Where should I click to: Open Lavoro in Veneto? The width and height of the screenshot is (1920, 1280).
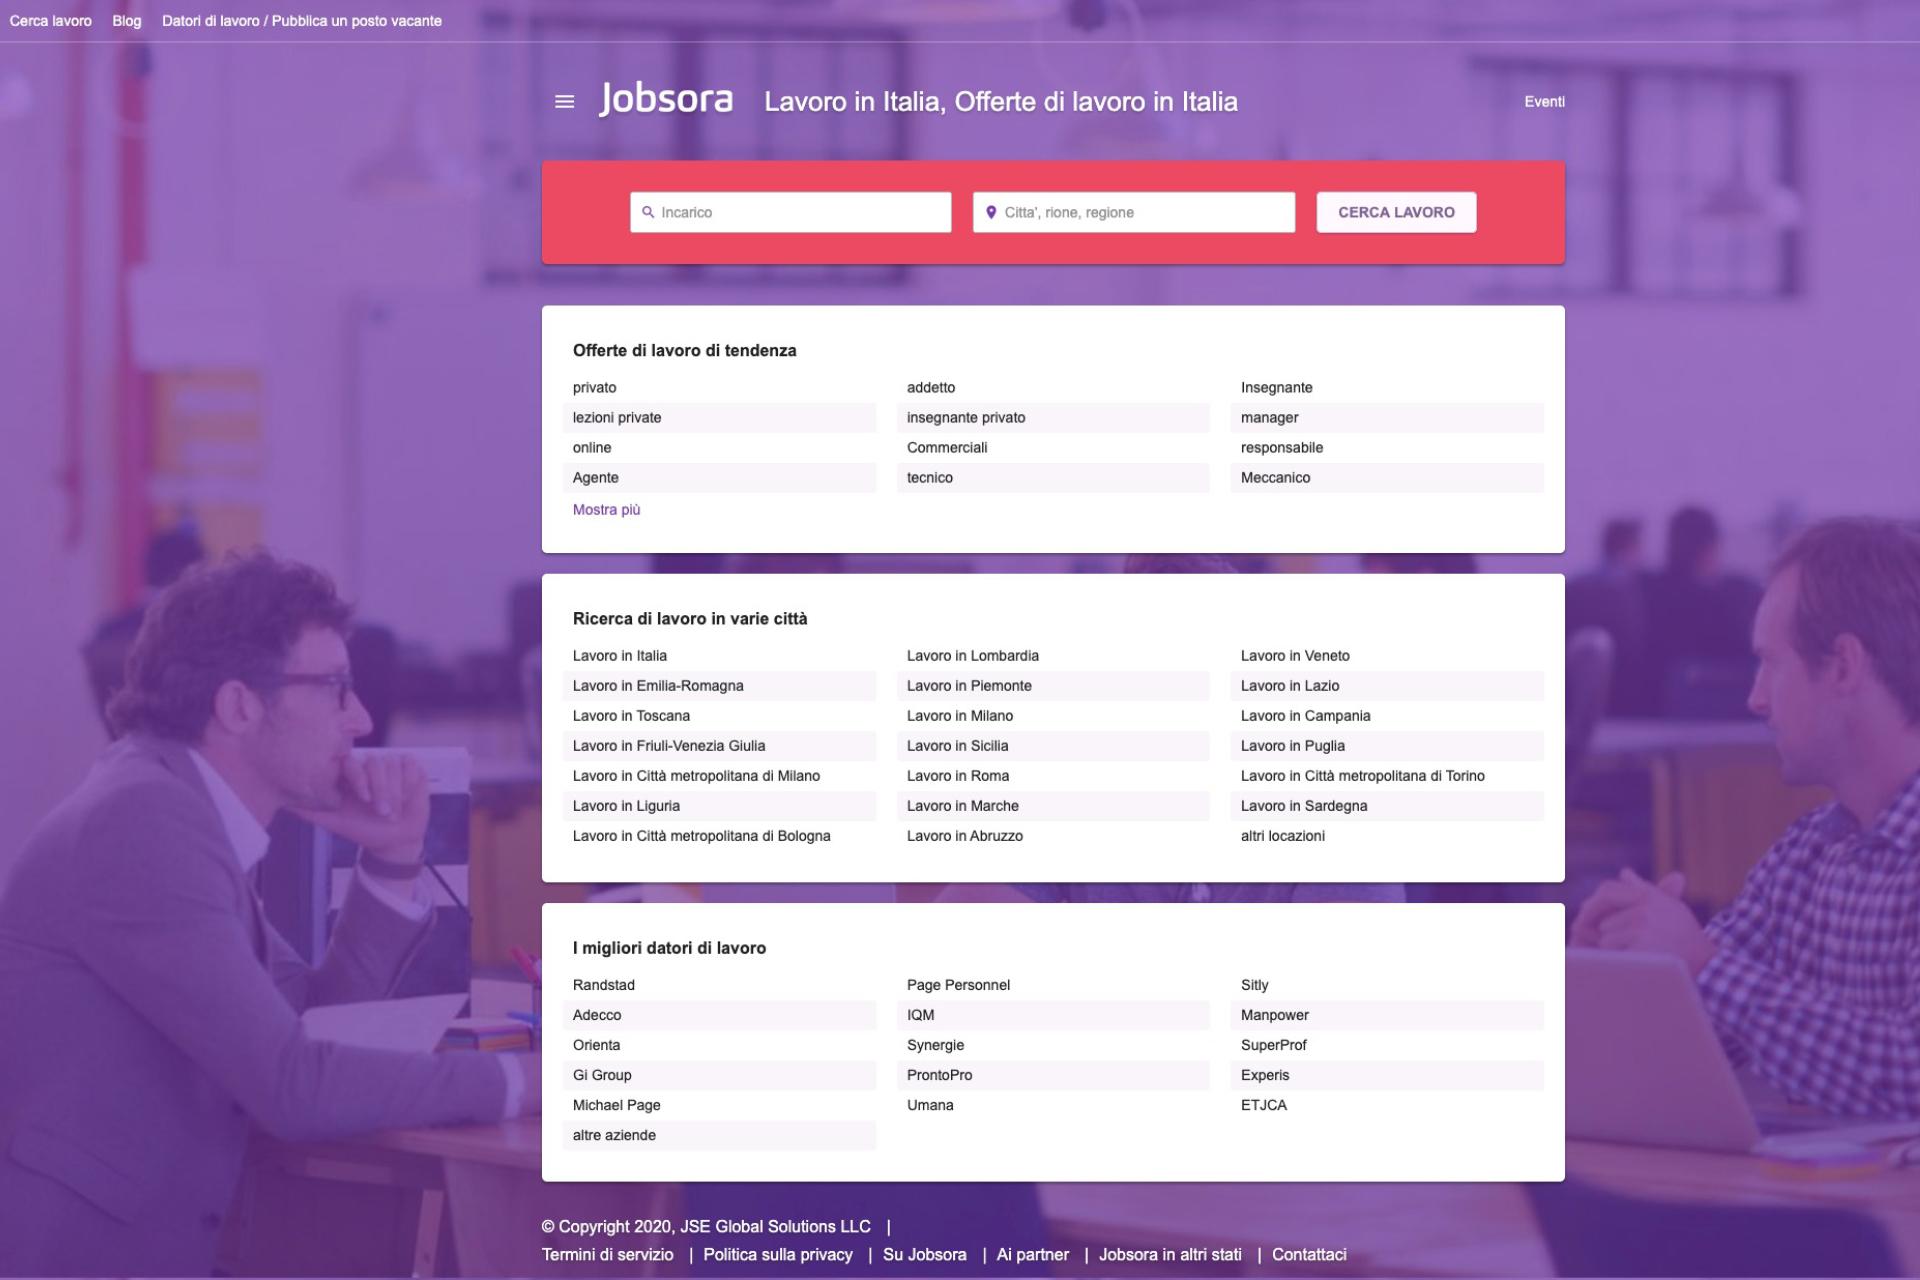(1295, 656)
